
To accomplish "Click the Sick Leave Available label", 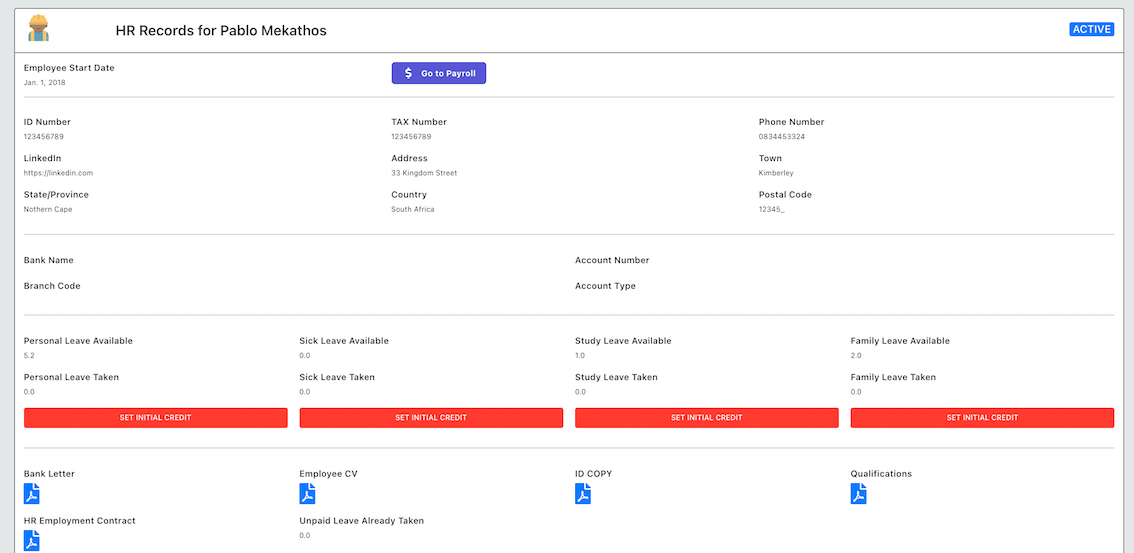I will click(x=344, y=341).
